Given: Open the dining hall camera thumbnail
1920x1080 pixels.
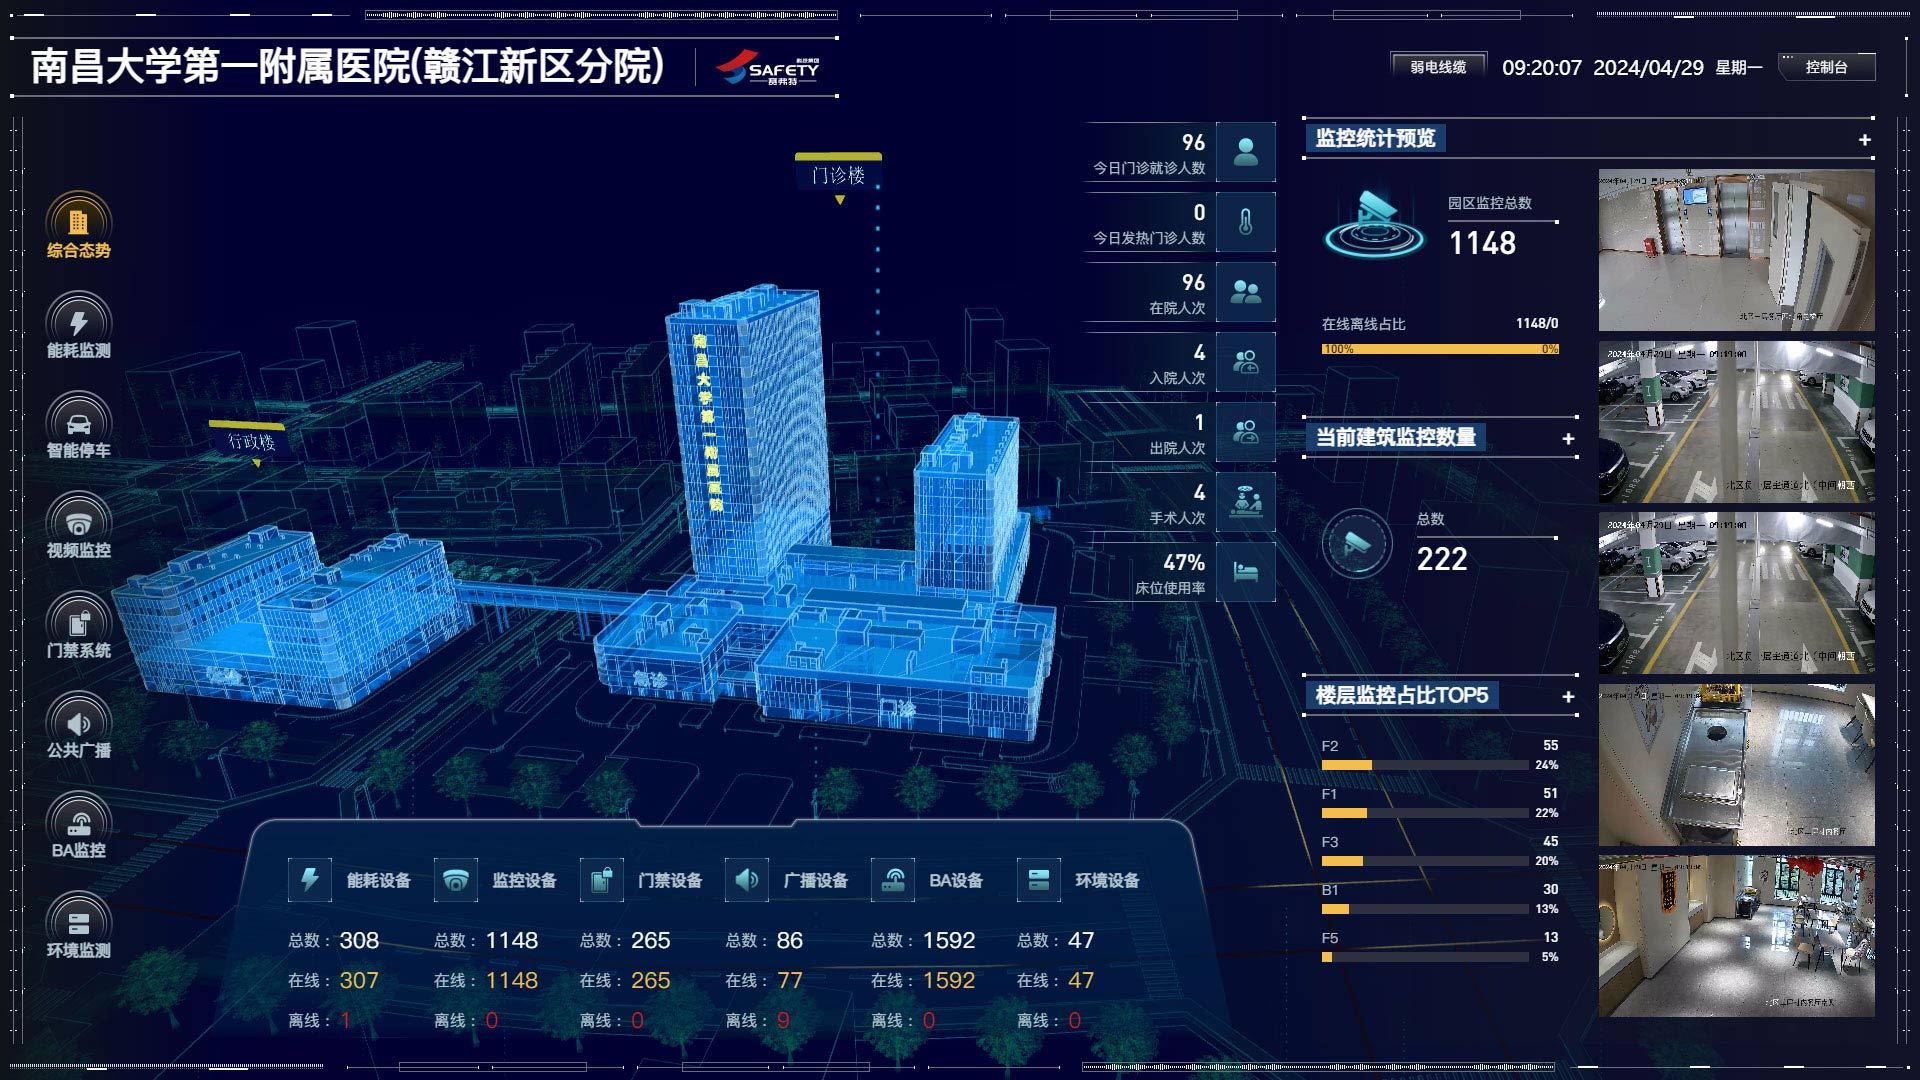Looking at the screenshot, I should click(1736, 936).
